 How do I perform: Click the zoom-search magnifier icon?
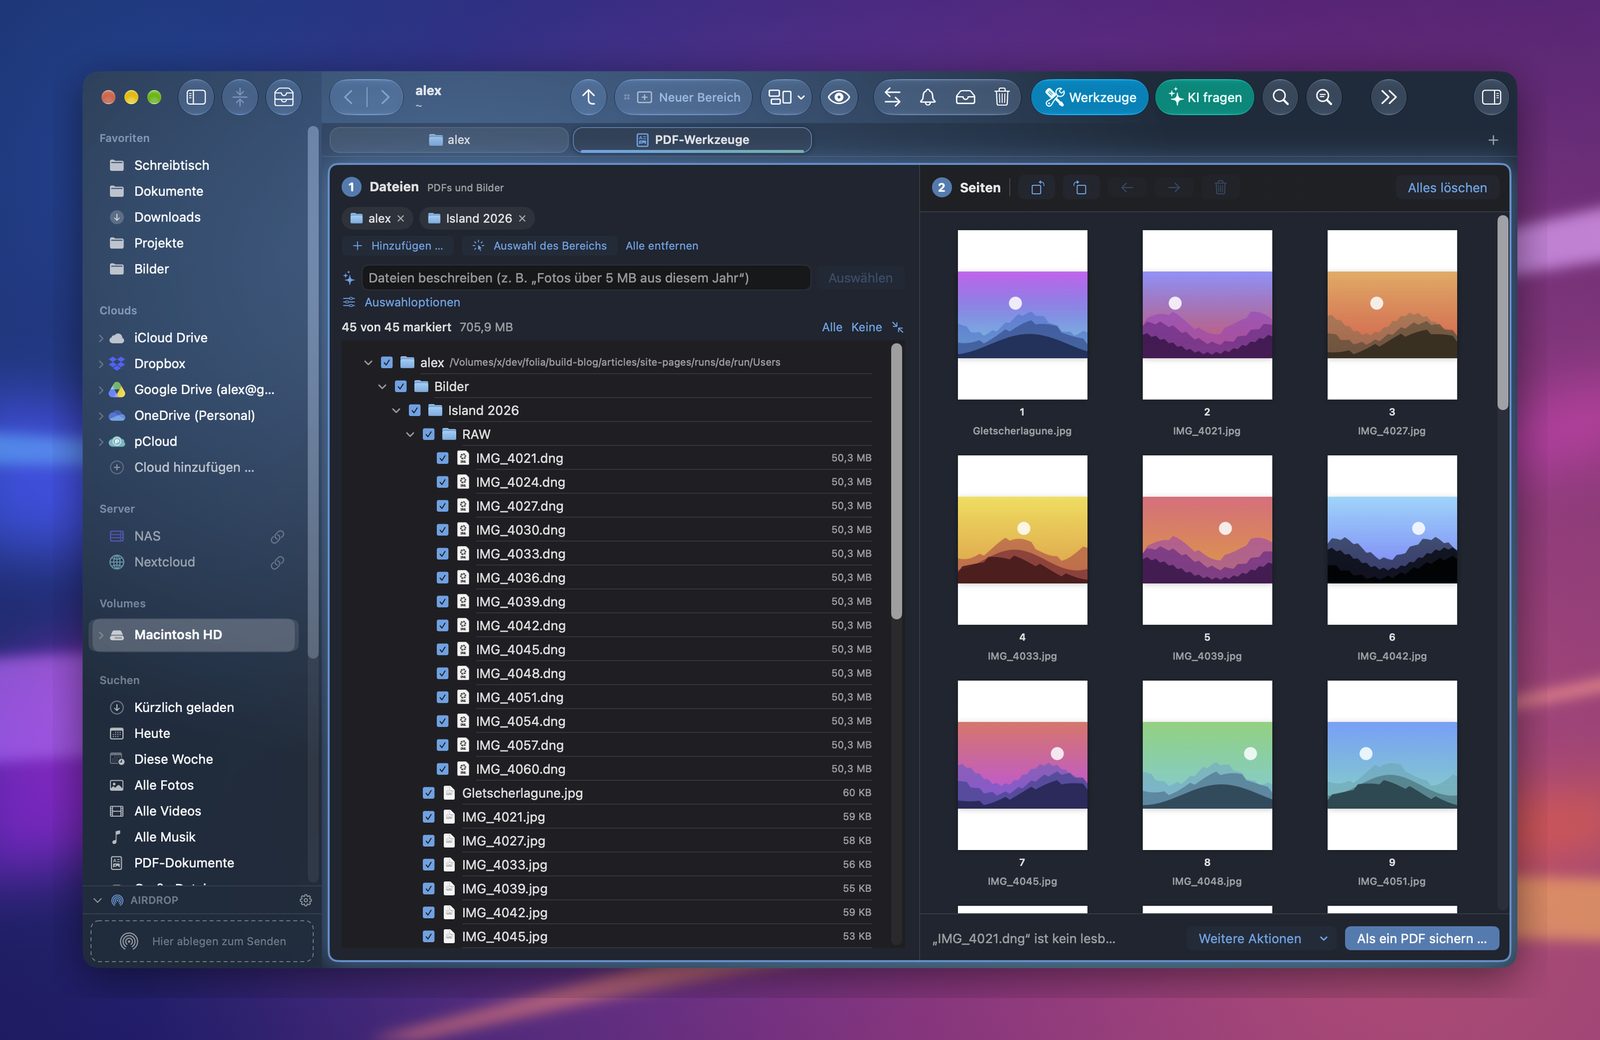click(1324, 97)
